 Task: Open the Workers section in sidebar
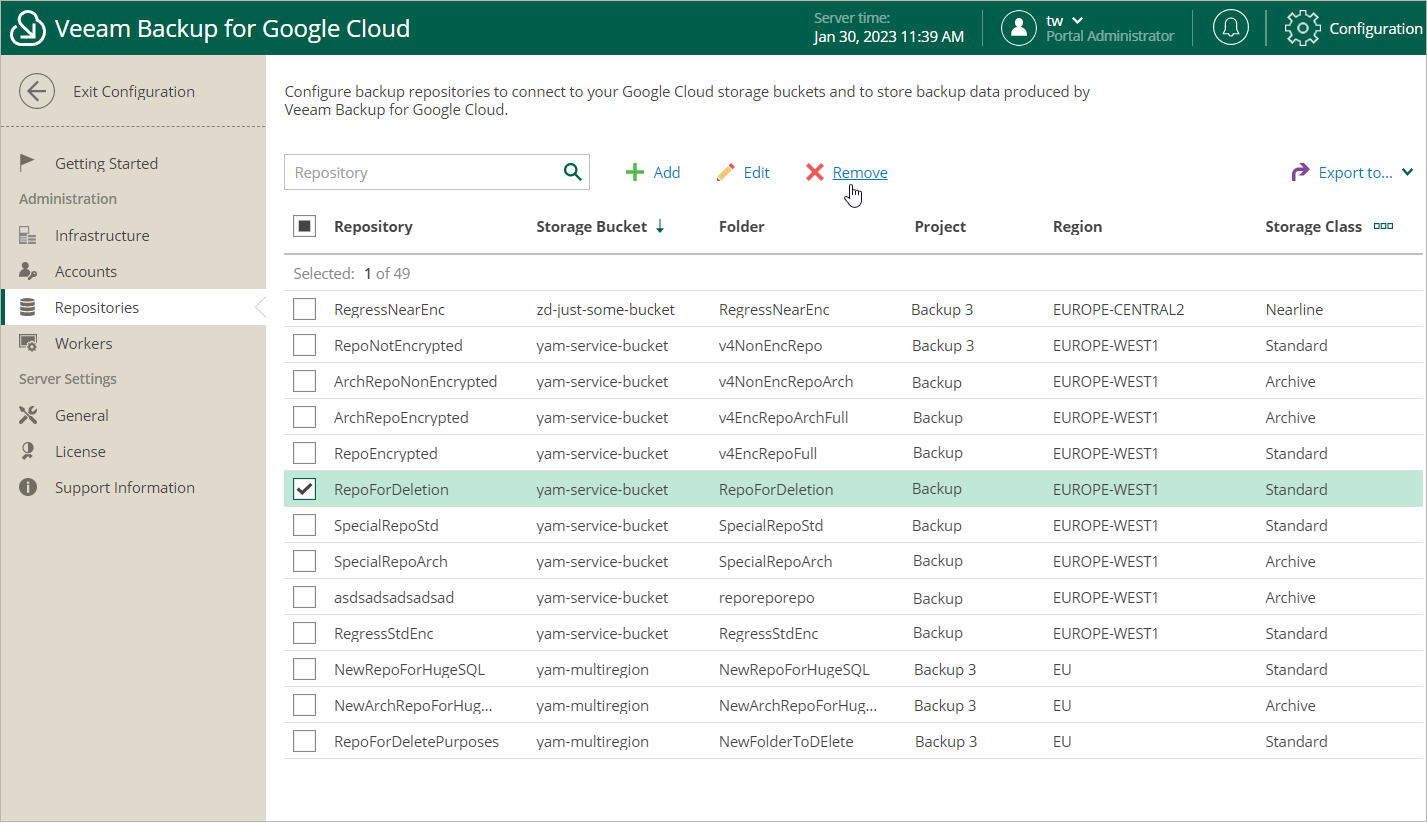click(83, 344)
